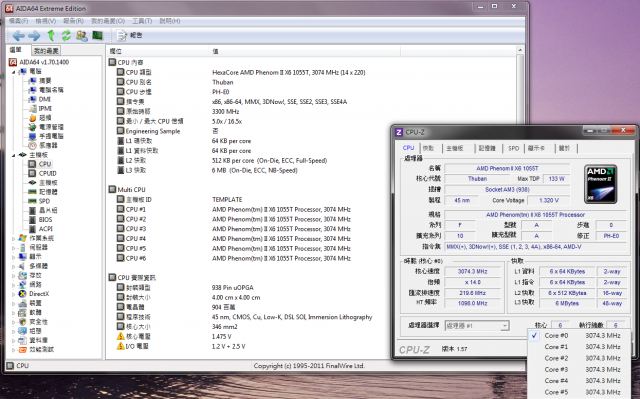640x399 pixels.
Task: Switch to CPU-Z 記憶體 memory tab
Action: click(487, 148)
